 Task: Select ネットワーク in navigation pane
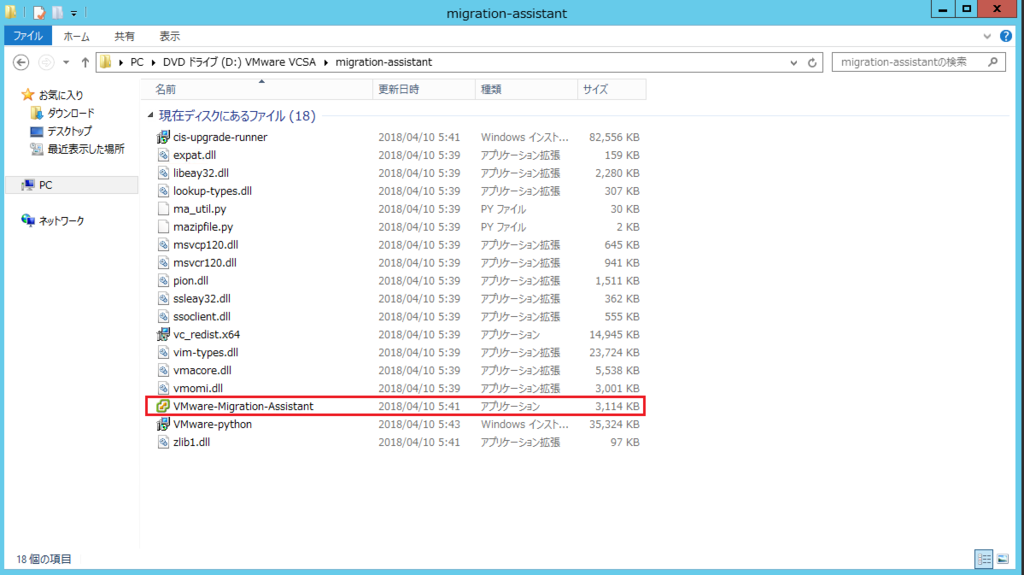click(61, 221)
